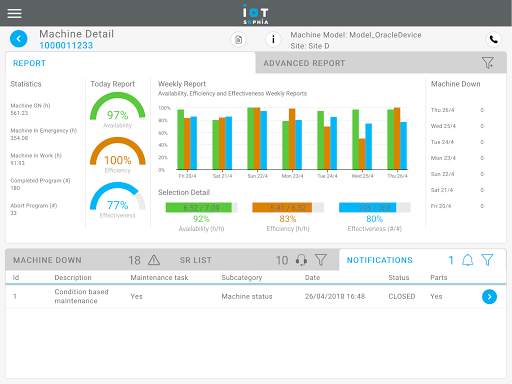Click 'Thu 26/4' in Machine Down list
The image size is (512, 384).
[442, 110]
